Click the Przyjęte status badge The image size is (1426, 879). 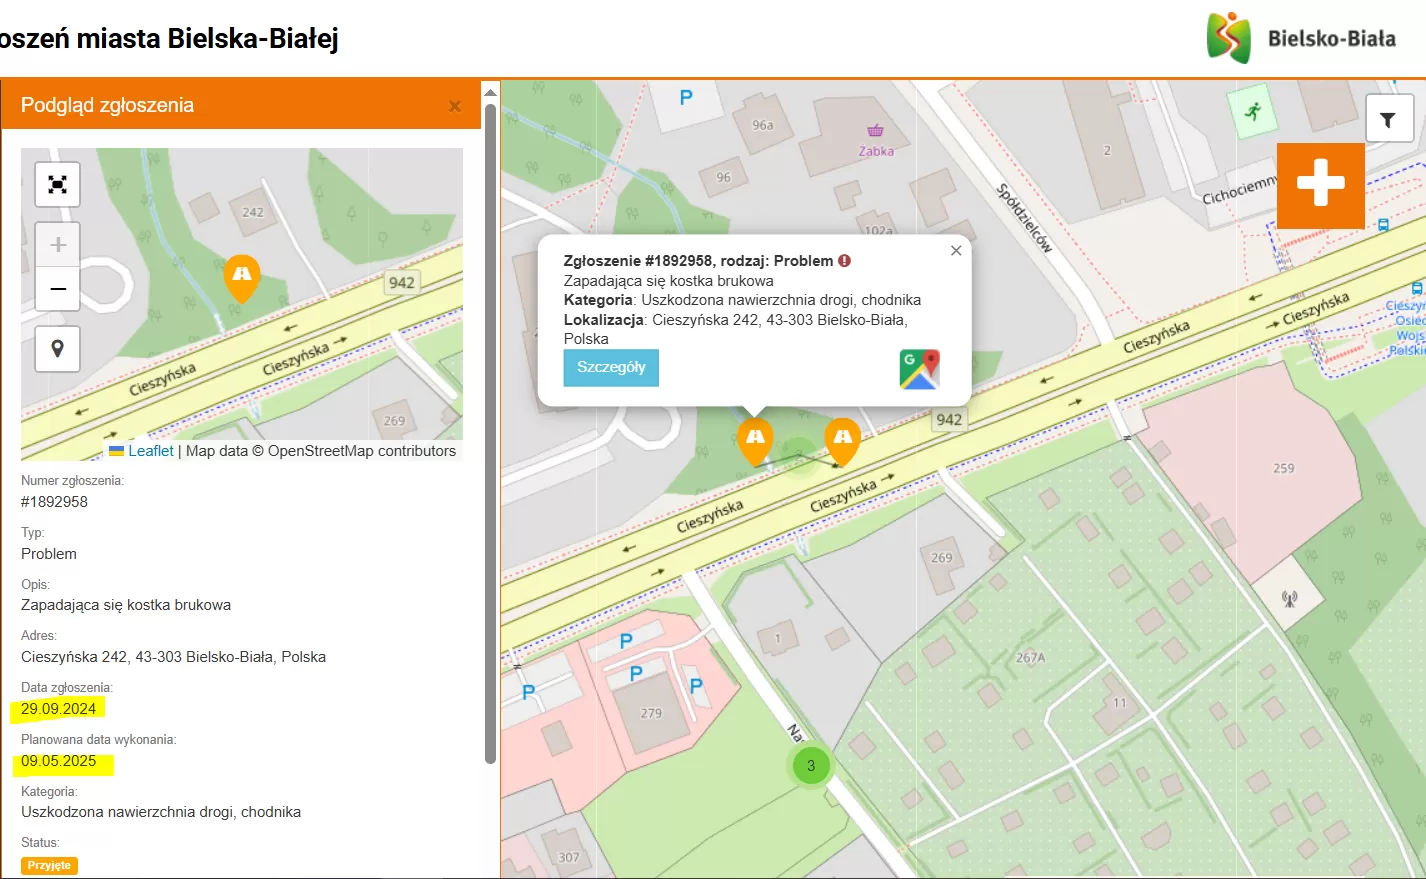click(49, 866)
